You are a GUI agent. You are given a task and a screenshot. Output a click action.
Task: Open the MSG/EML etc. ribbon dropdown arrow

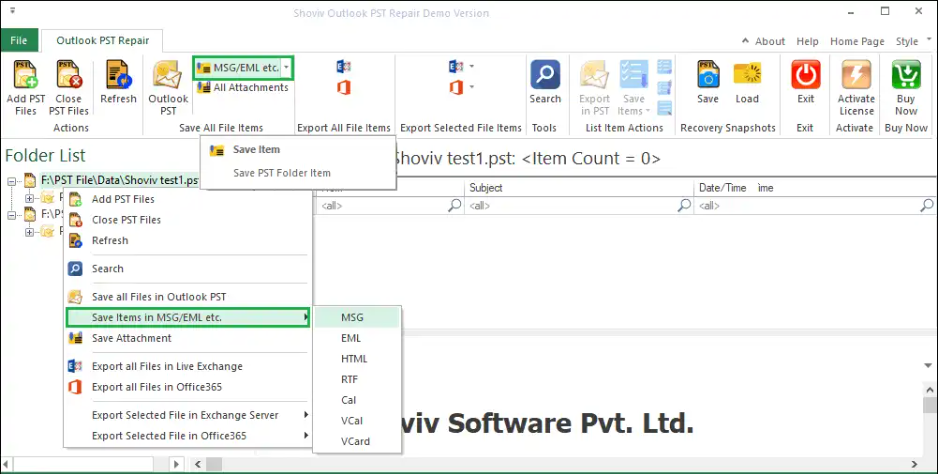click(287, 68)
